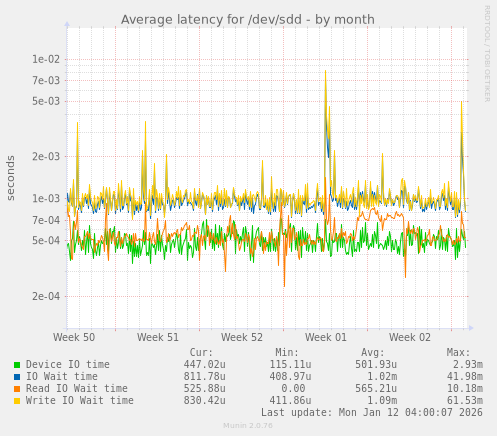497x436 pixels.
Task: Click the Write IO Wait current value 830.42u
Action: [204, 400]
